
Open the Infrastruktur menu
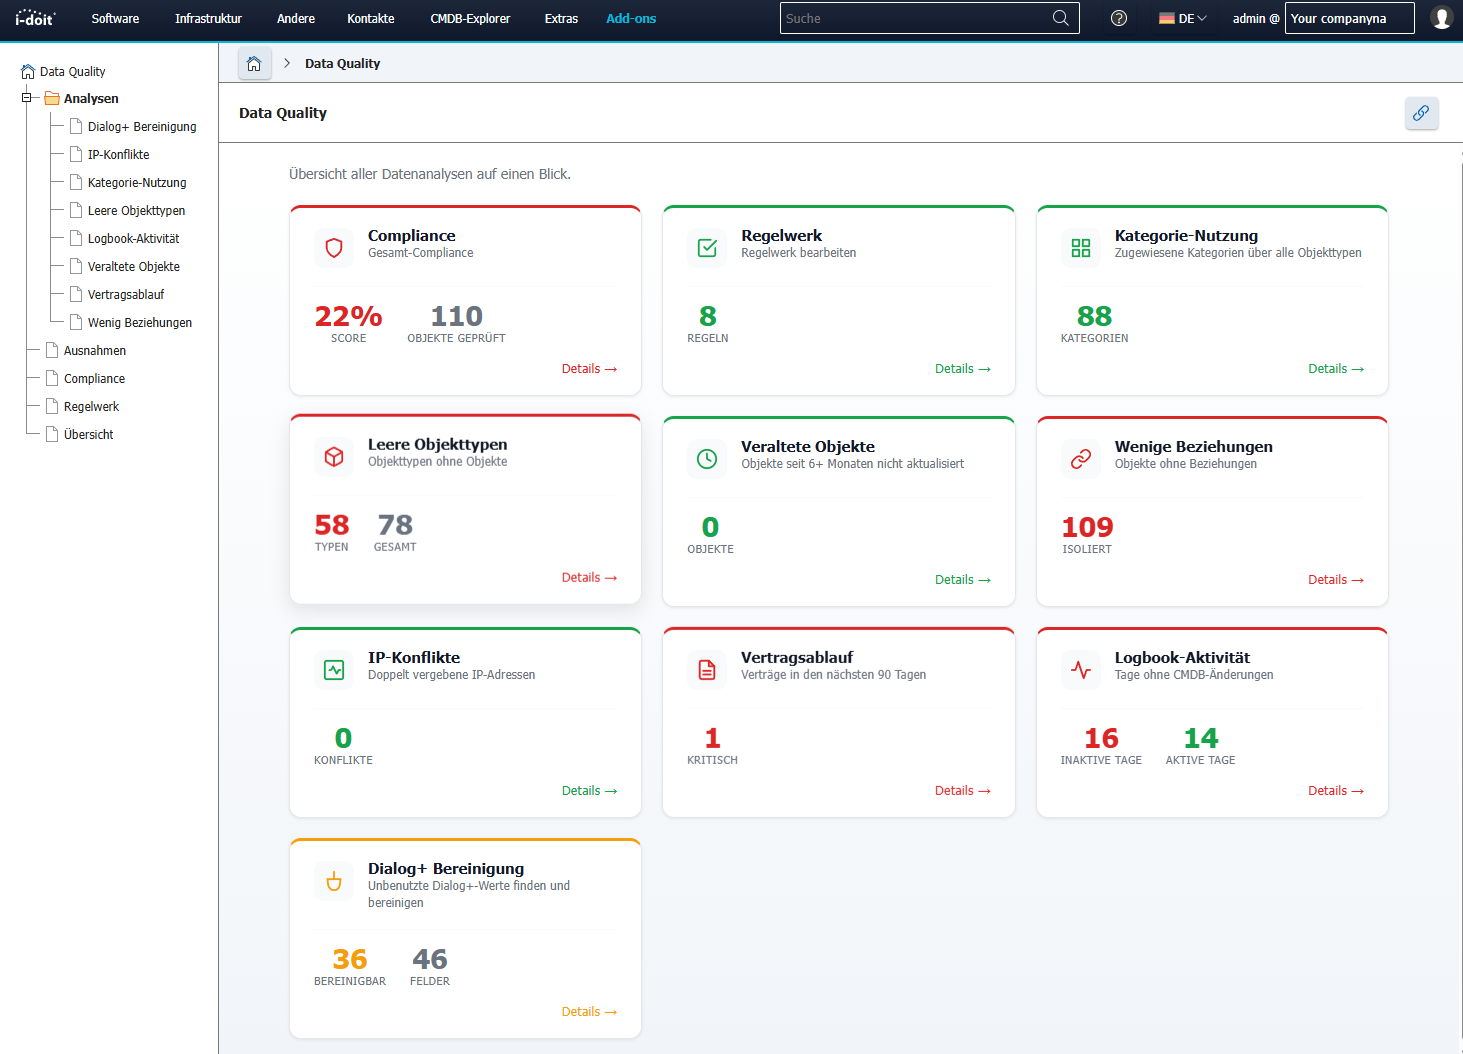(208, 18)
